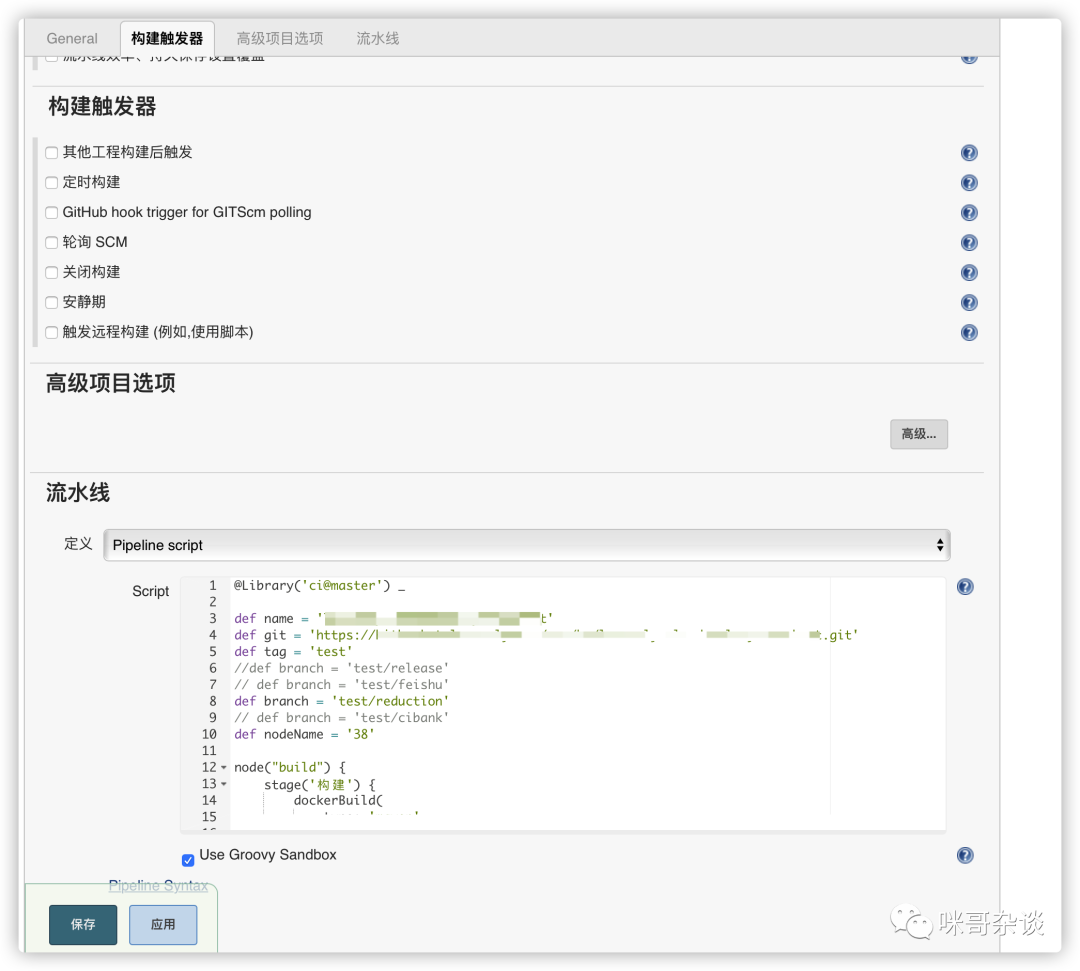Screen dimensions: 1080x971
Task: Click the commented 'test/cibank' branch line
Action: point(341,718)
